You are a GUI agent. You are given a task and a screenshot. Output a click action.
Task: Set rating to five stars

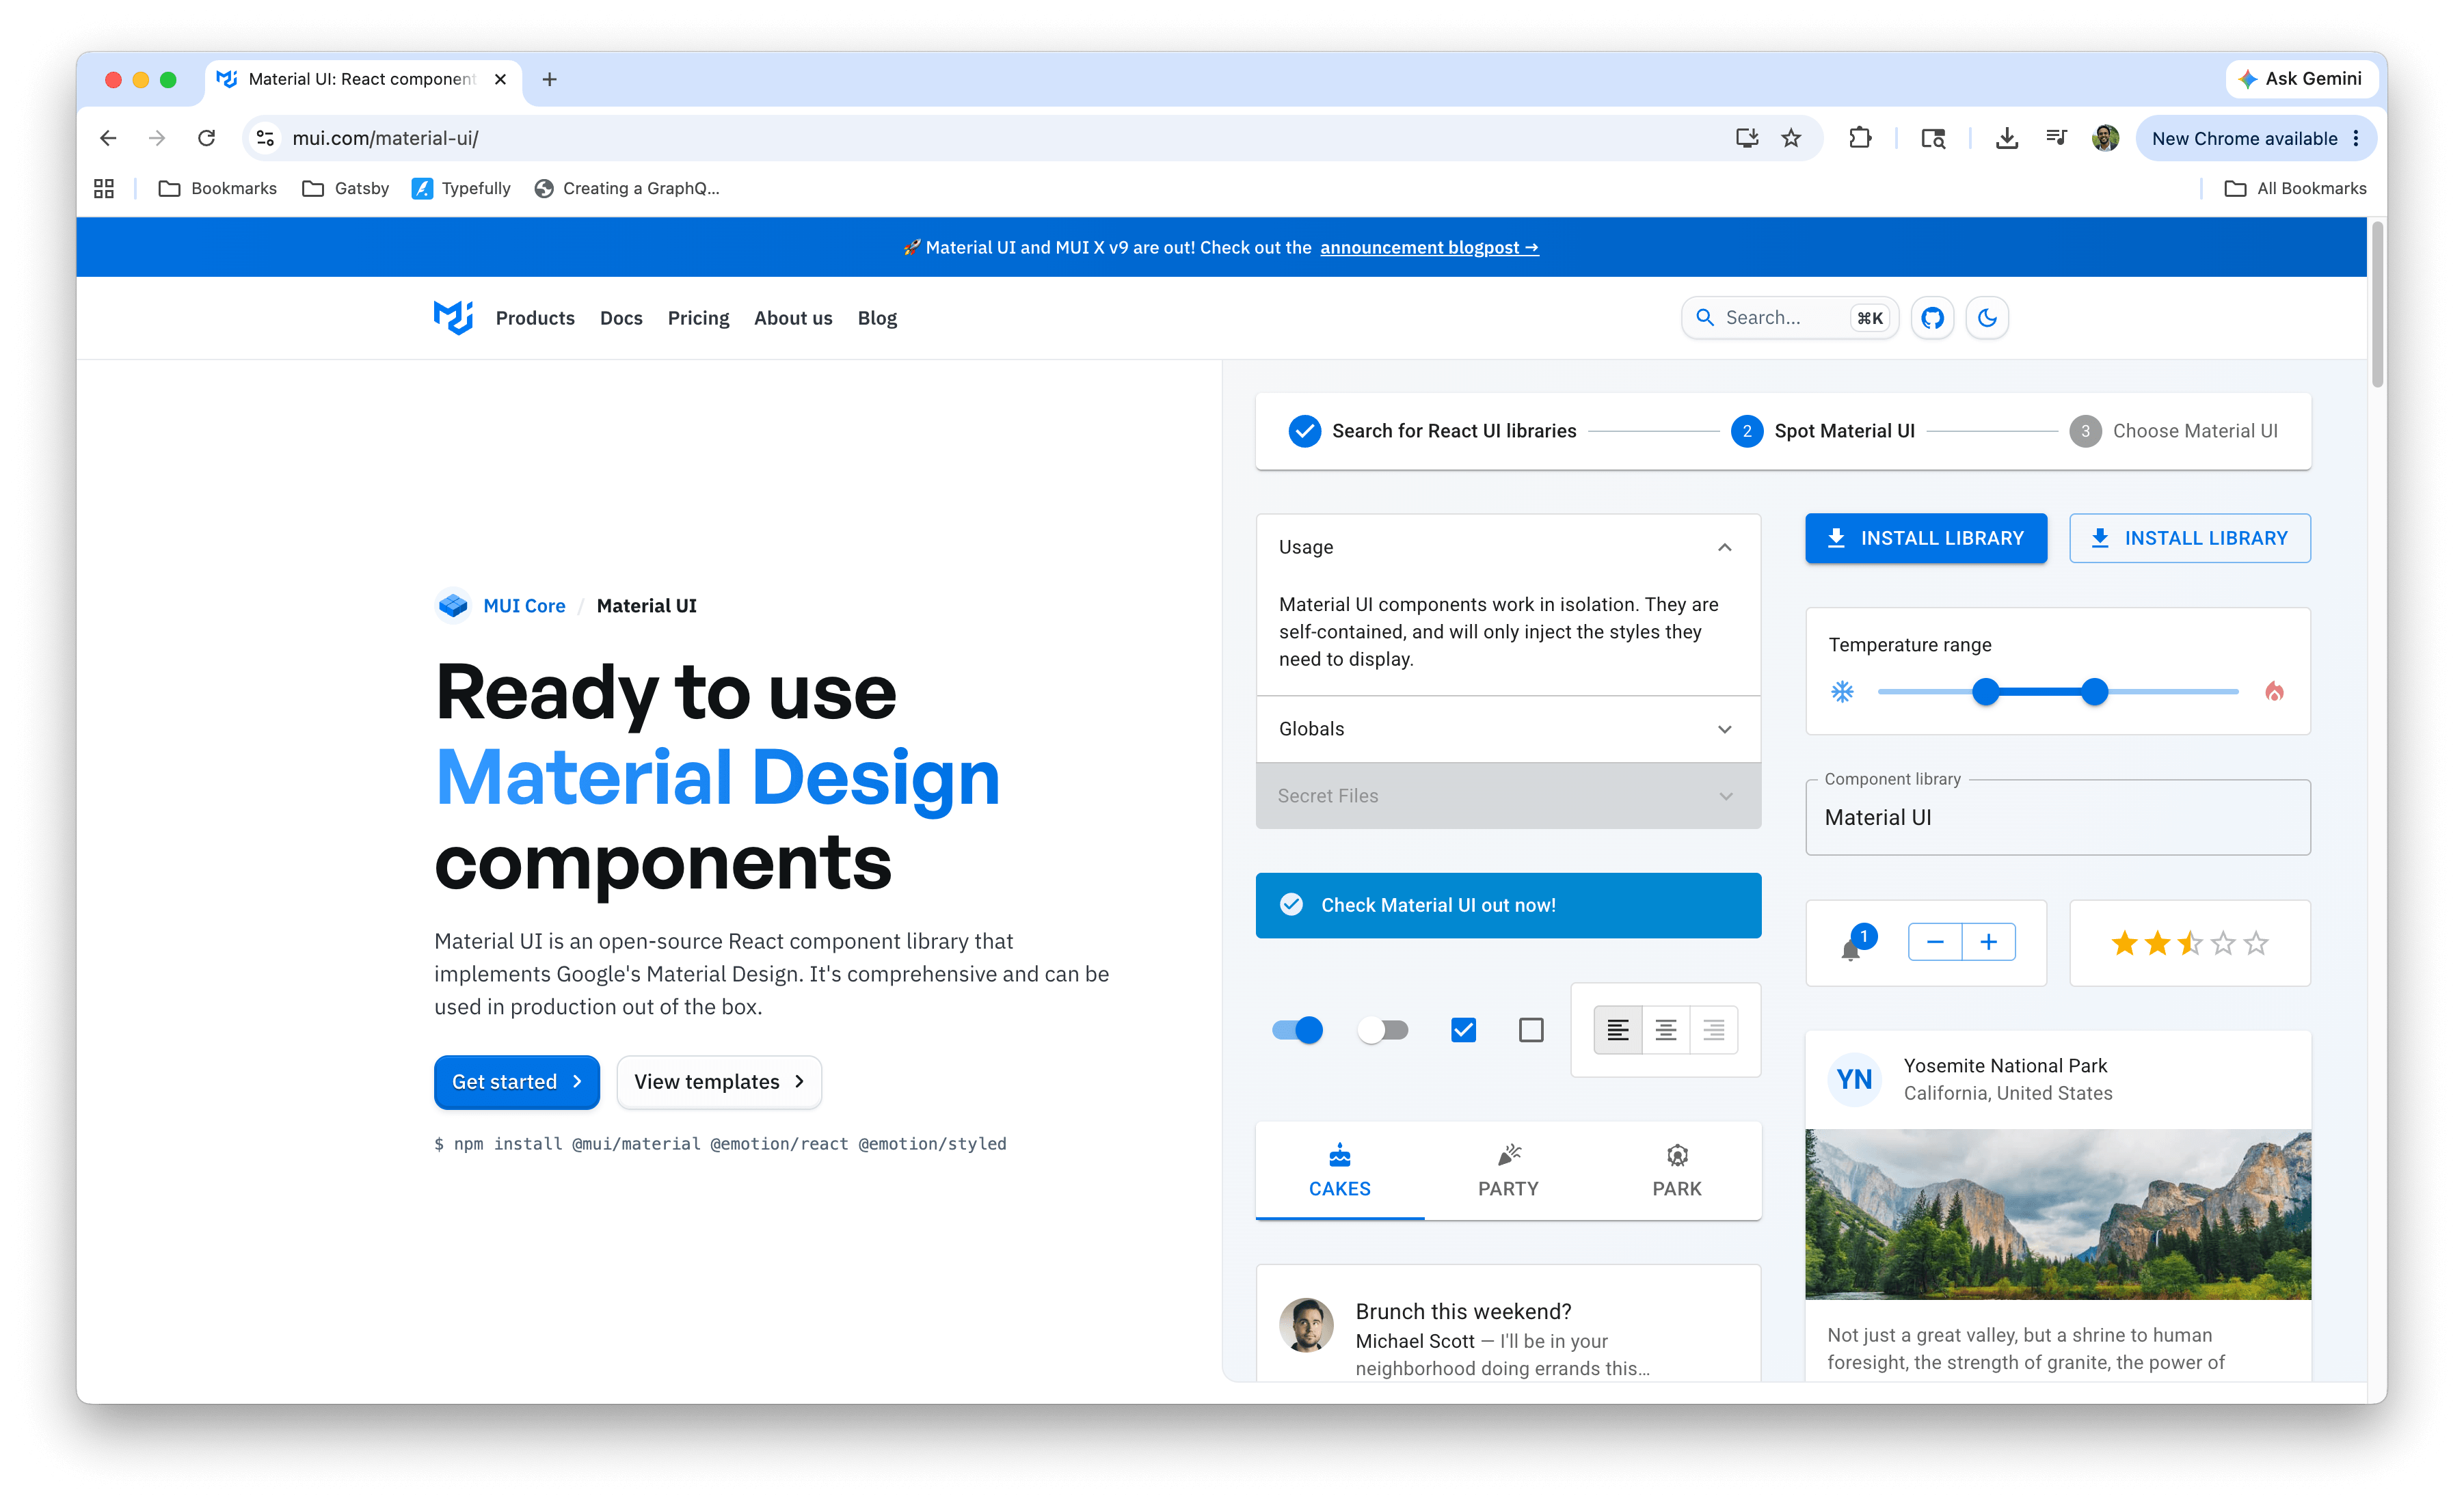[2256, 943]
